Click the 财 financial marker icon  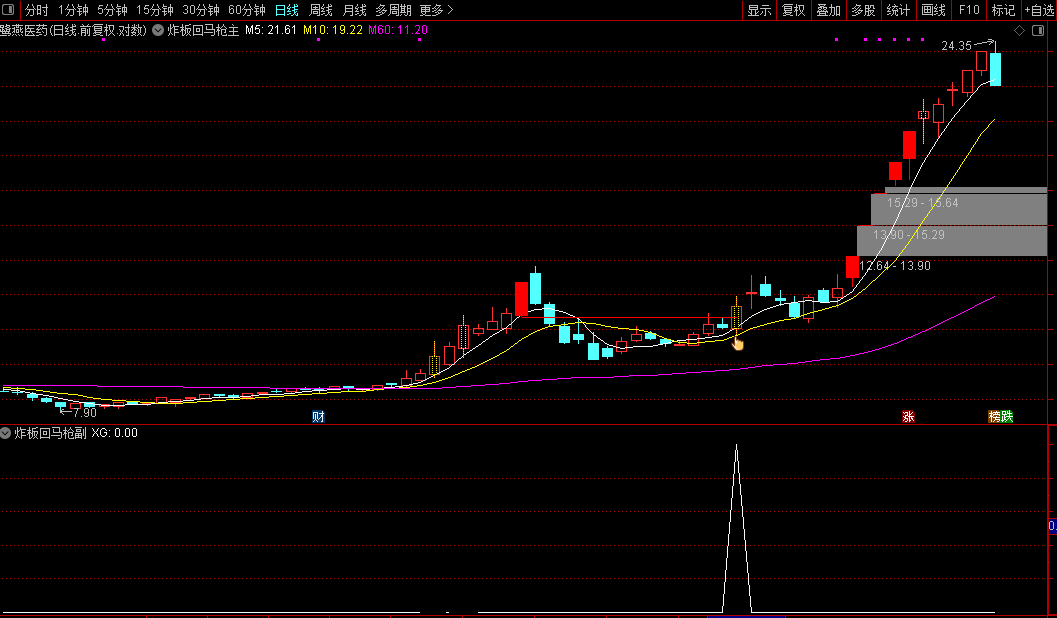click(x=318, y=416)
